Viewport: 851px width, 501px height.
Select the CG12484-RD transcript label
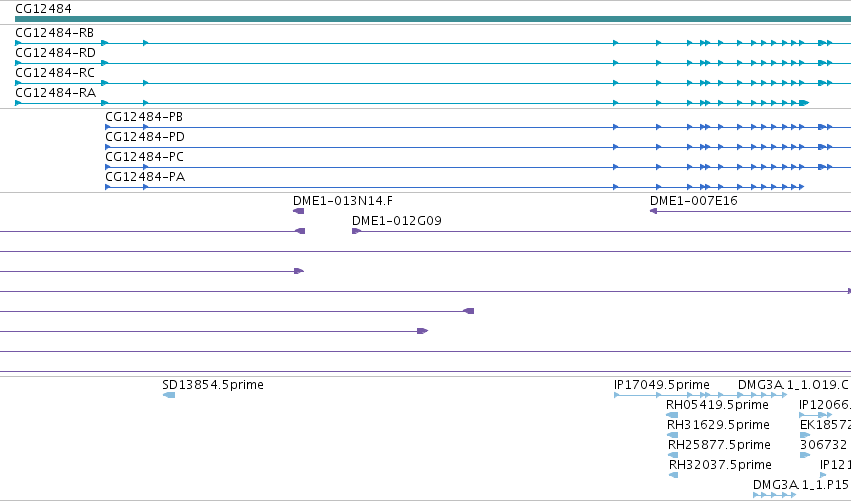(55, 53)
